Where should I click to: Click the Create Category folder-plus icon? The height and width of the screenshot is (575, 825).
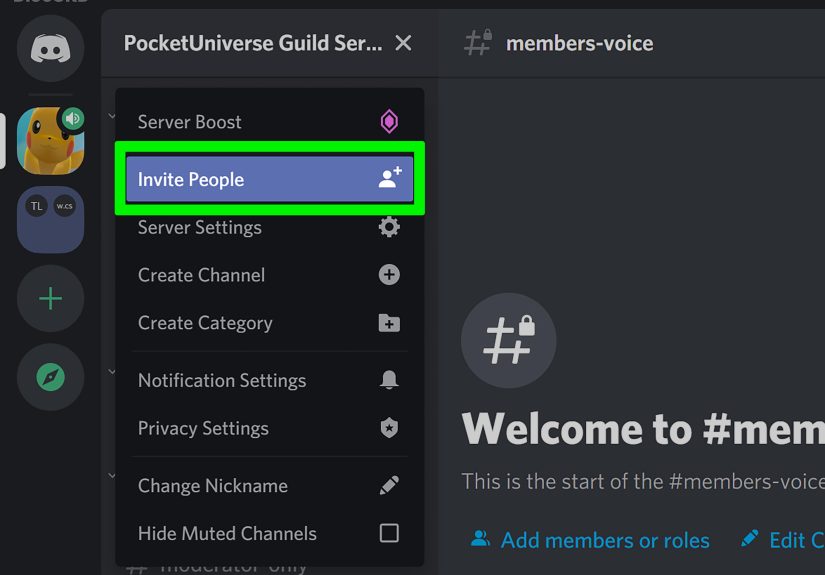pos(389,322)
